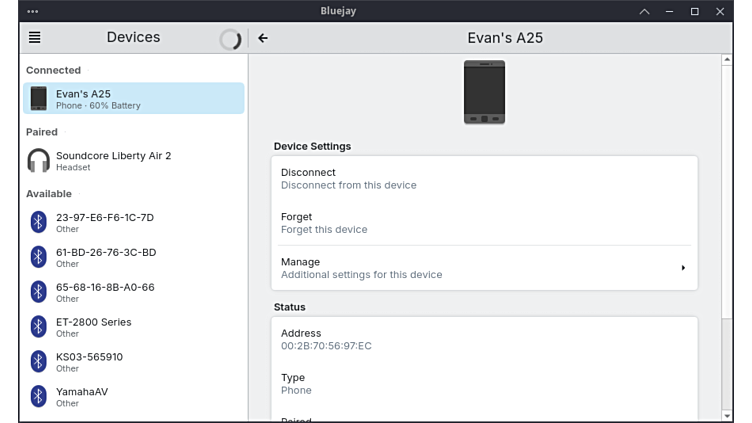Disconnect from this device
The height and width of the screenshot is (423, 752).
pos(484,178)
